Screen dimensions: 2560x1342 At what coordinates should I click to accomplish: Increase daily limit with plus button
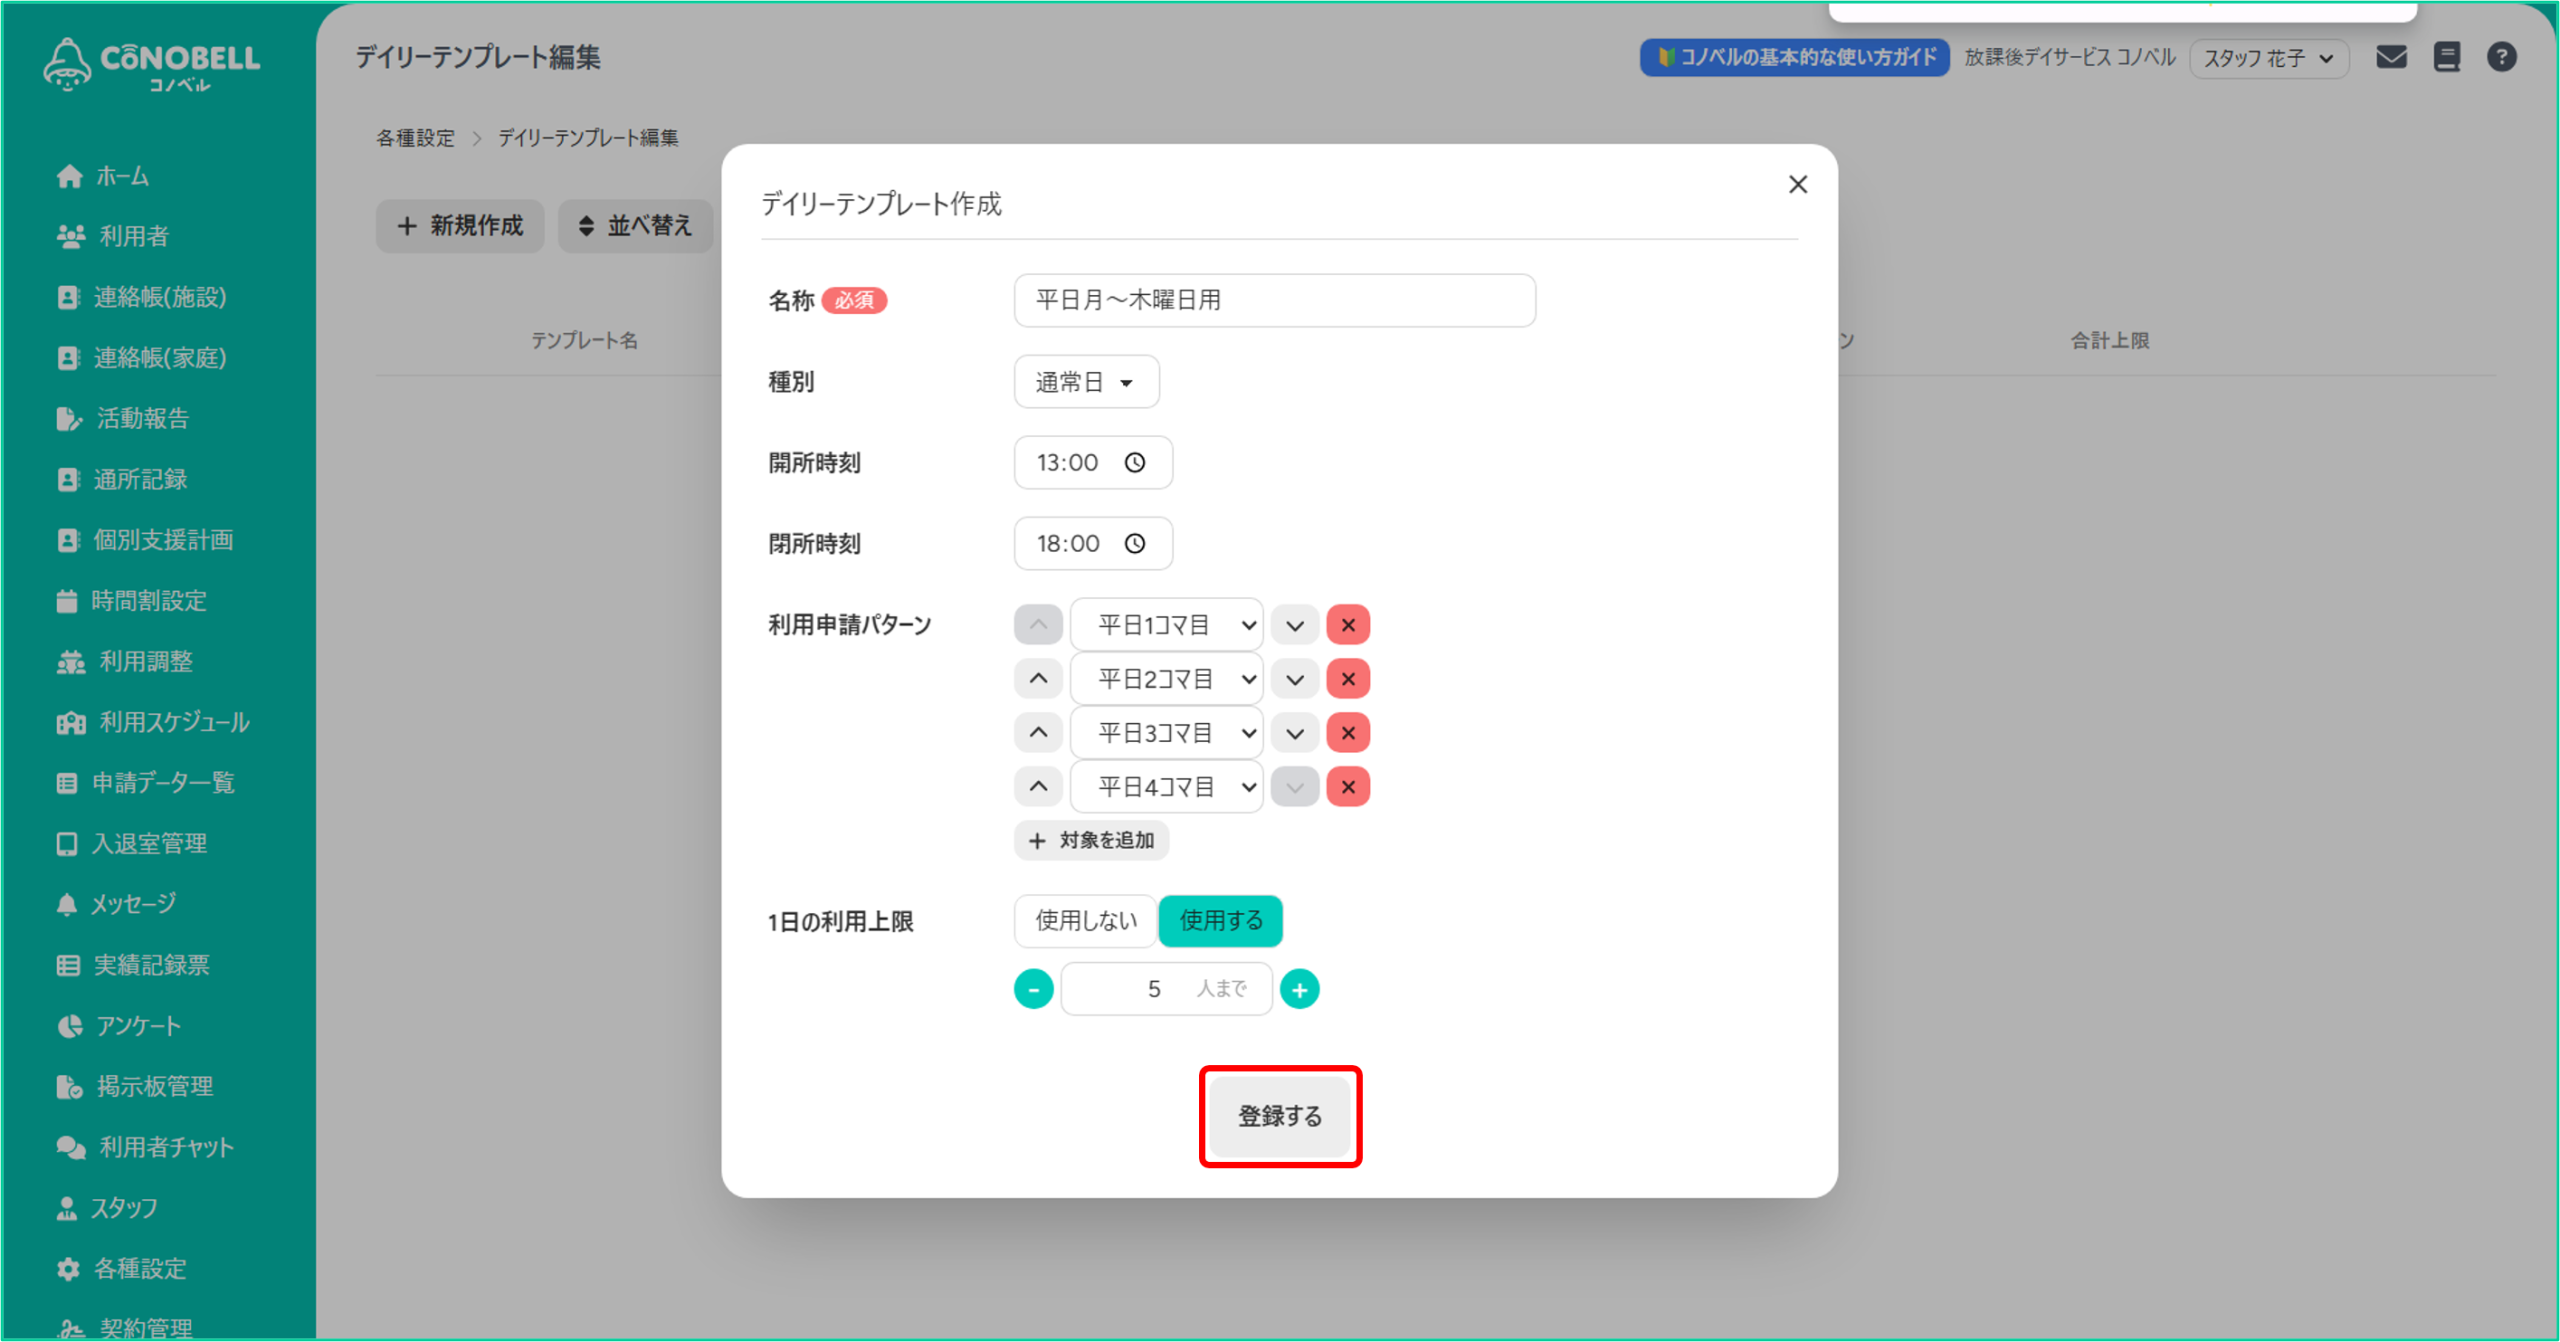click(x=1299, y=989)
